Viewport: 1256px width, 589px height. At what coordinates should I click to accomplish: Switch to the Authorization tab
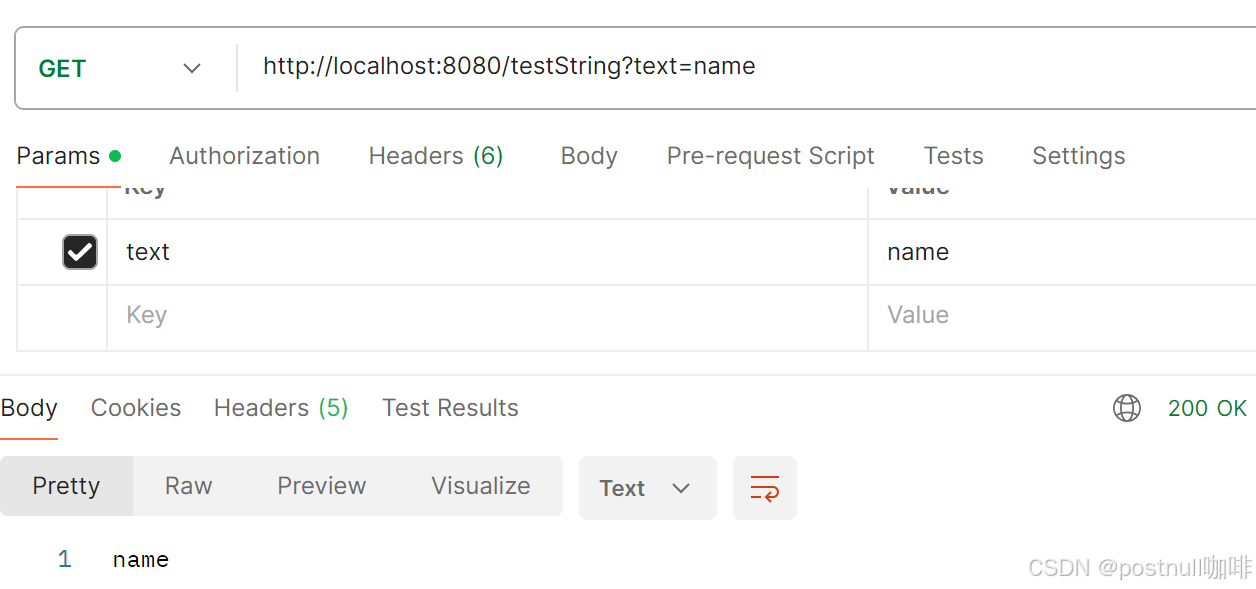(244, 156)
